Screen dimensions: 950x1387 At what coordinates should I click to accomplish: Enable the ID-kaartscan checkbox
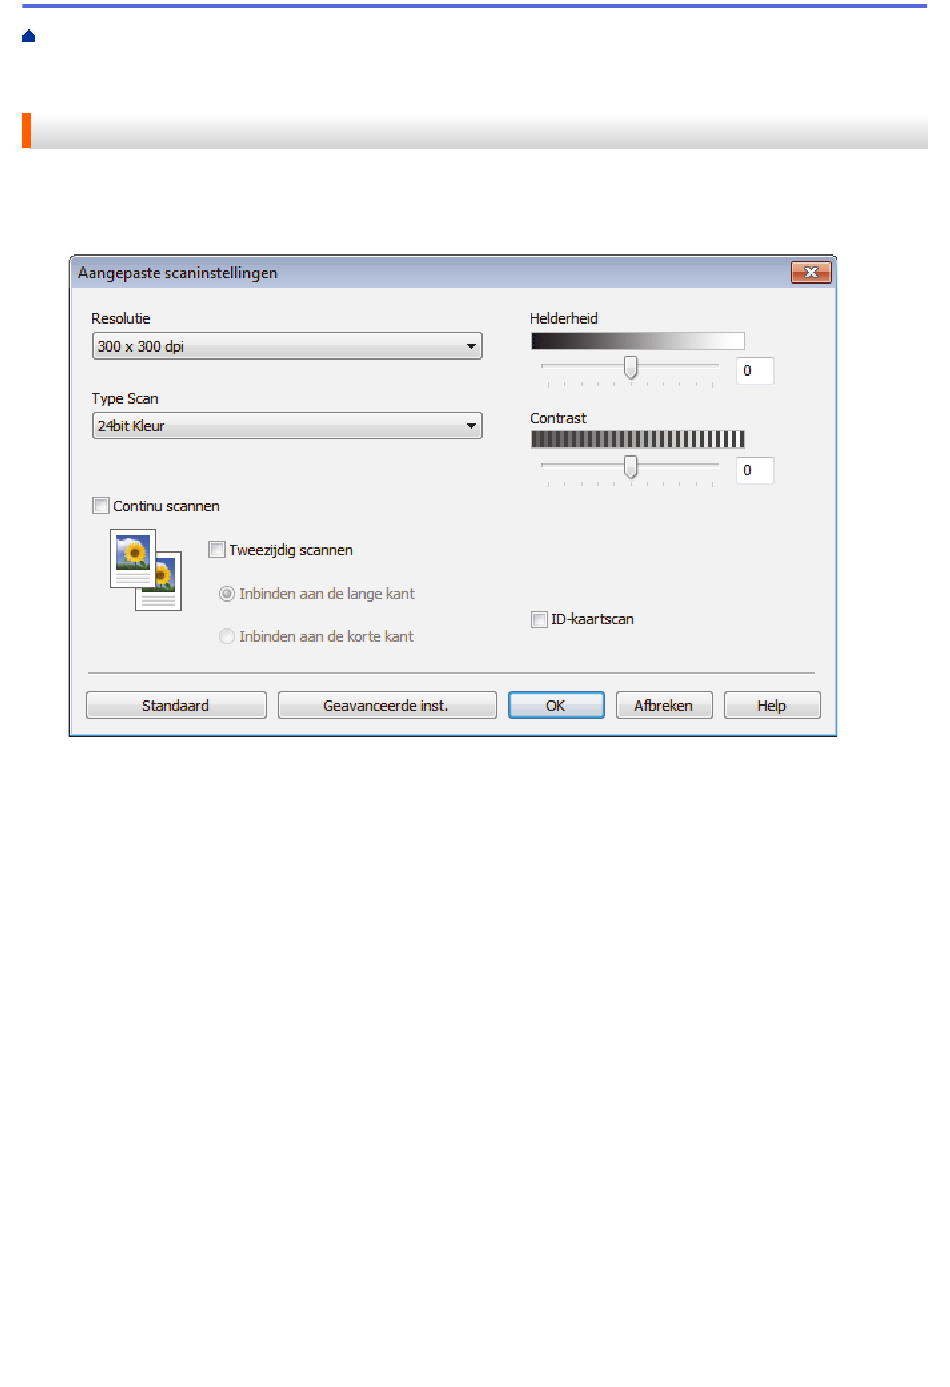tap(539, 619)
